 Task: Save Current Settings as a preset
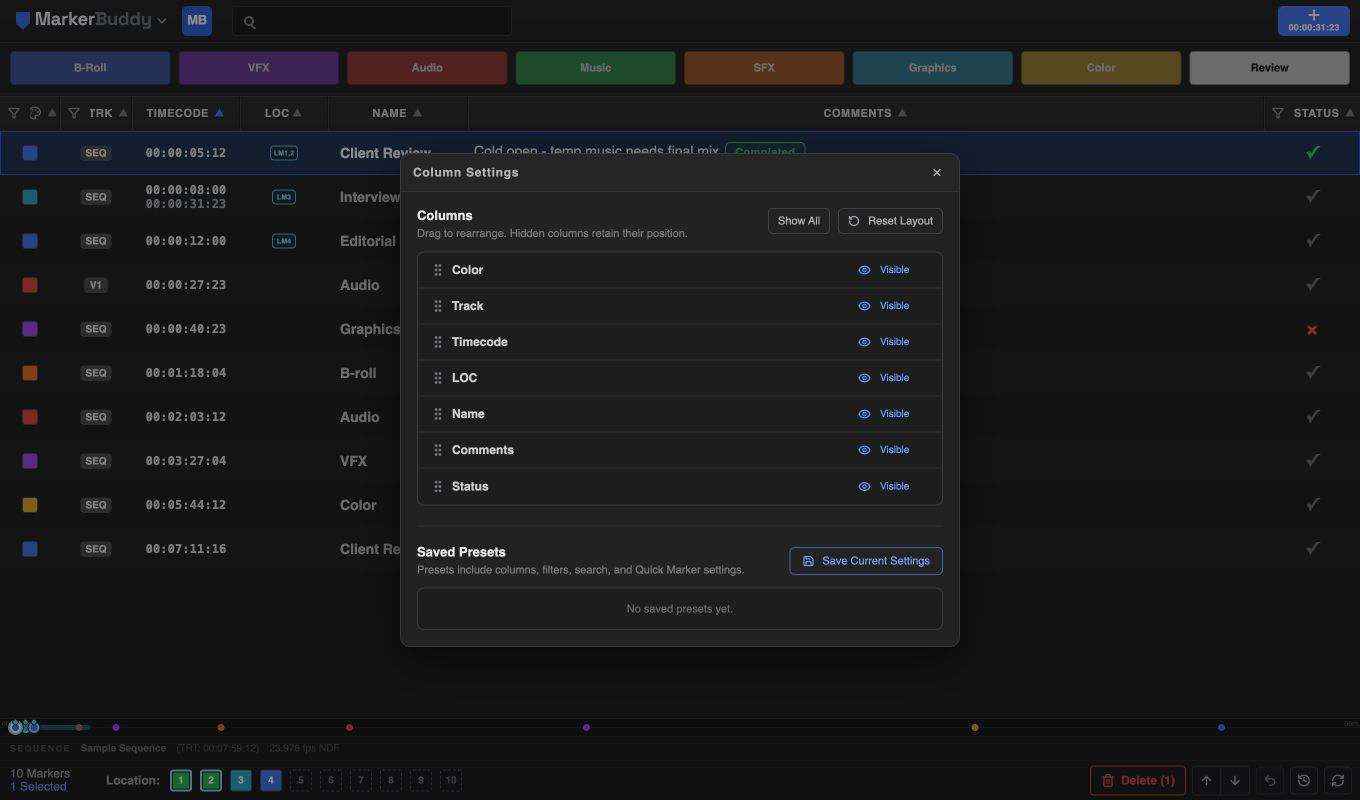coord(866,561)
